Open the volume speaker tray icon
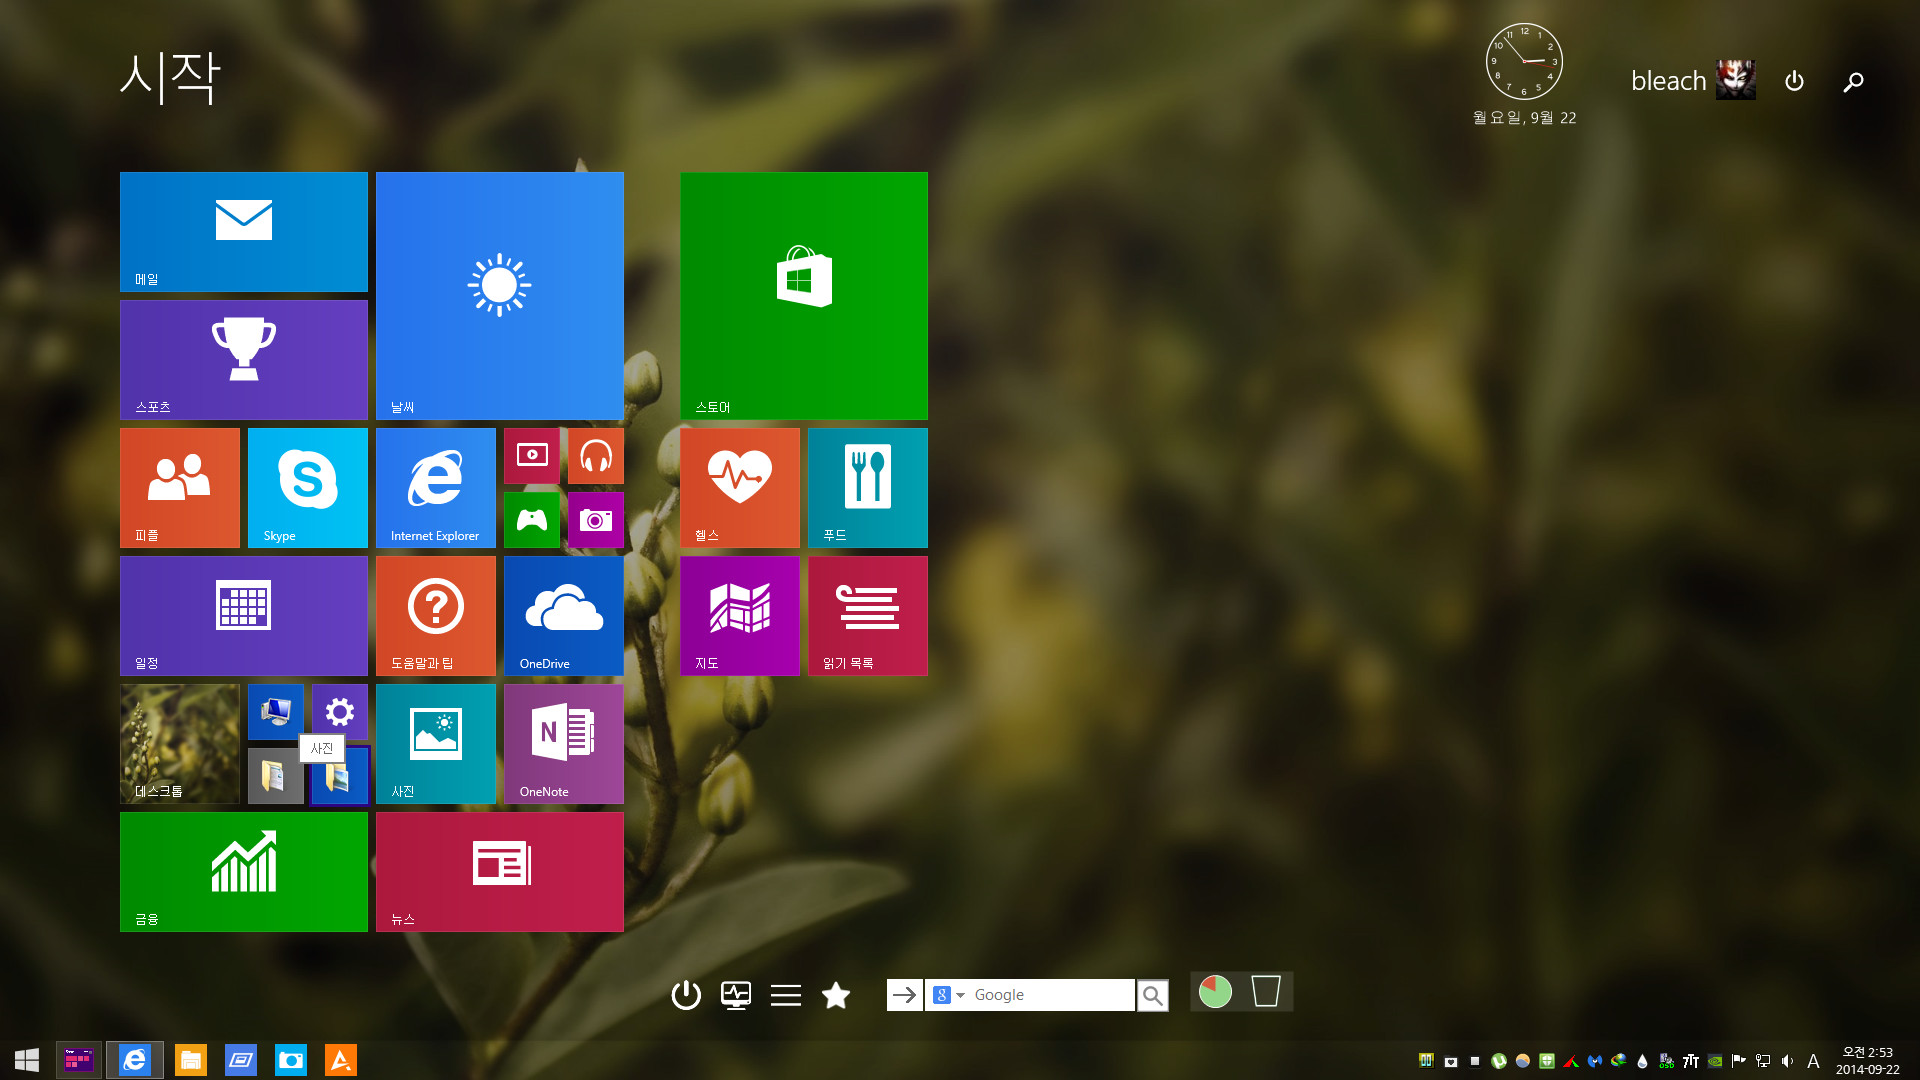The image size is (1920, 1080). (1787, 1061)
